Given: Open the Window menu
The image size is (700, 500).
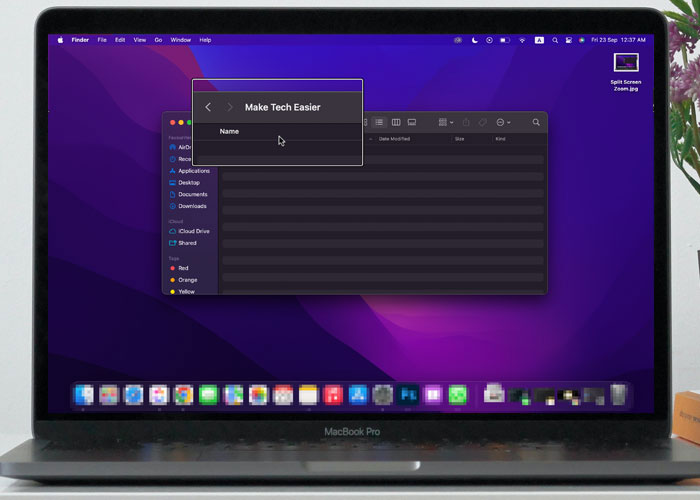Looking at the screenshot, I should (x=181, y=40).
